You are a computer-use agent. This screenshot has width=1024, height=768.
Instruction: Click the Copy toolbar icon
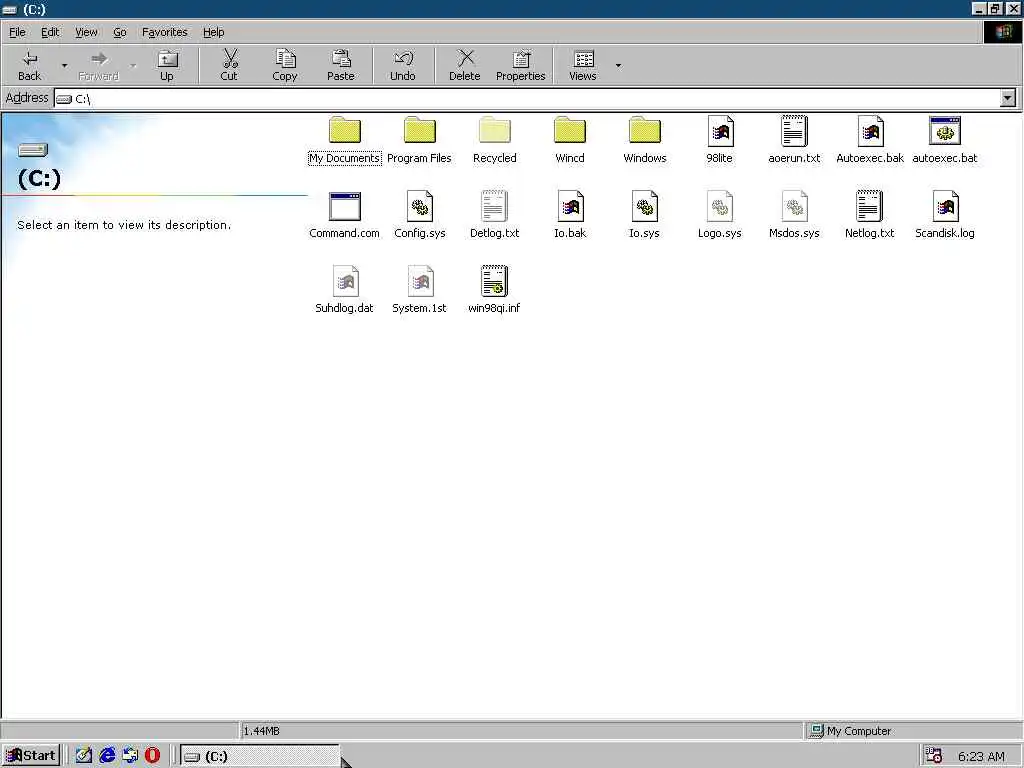[x=285, y=65]
